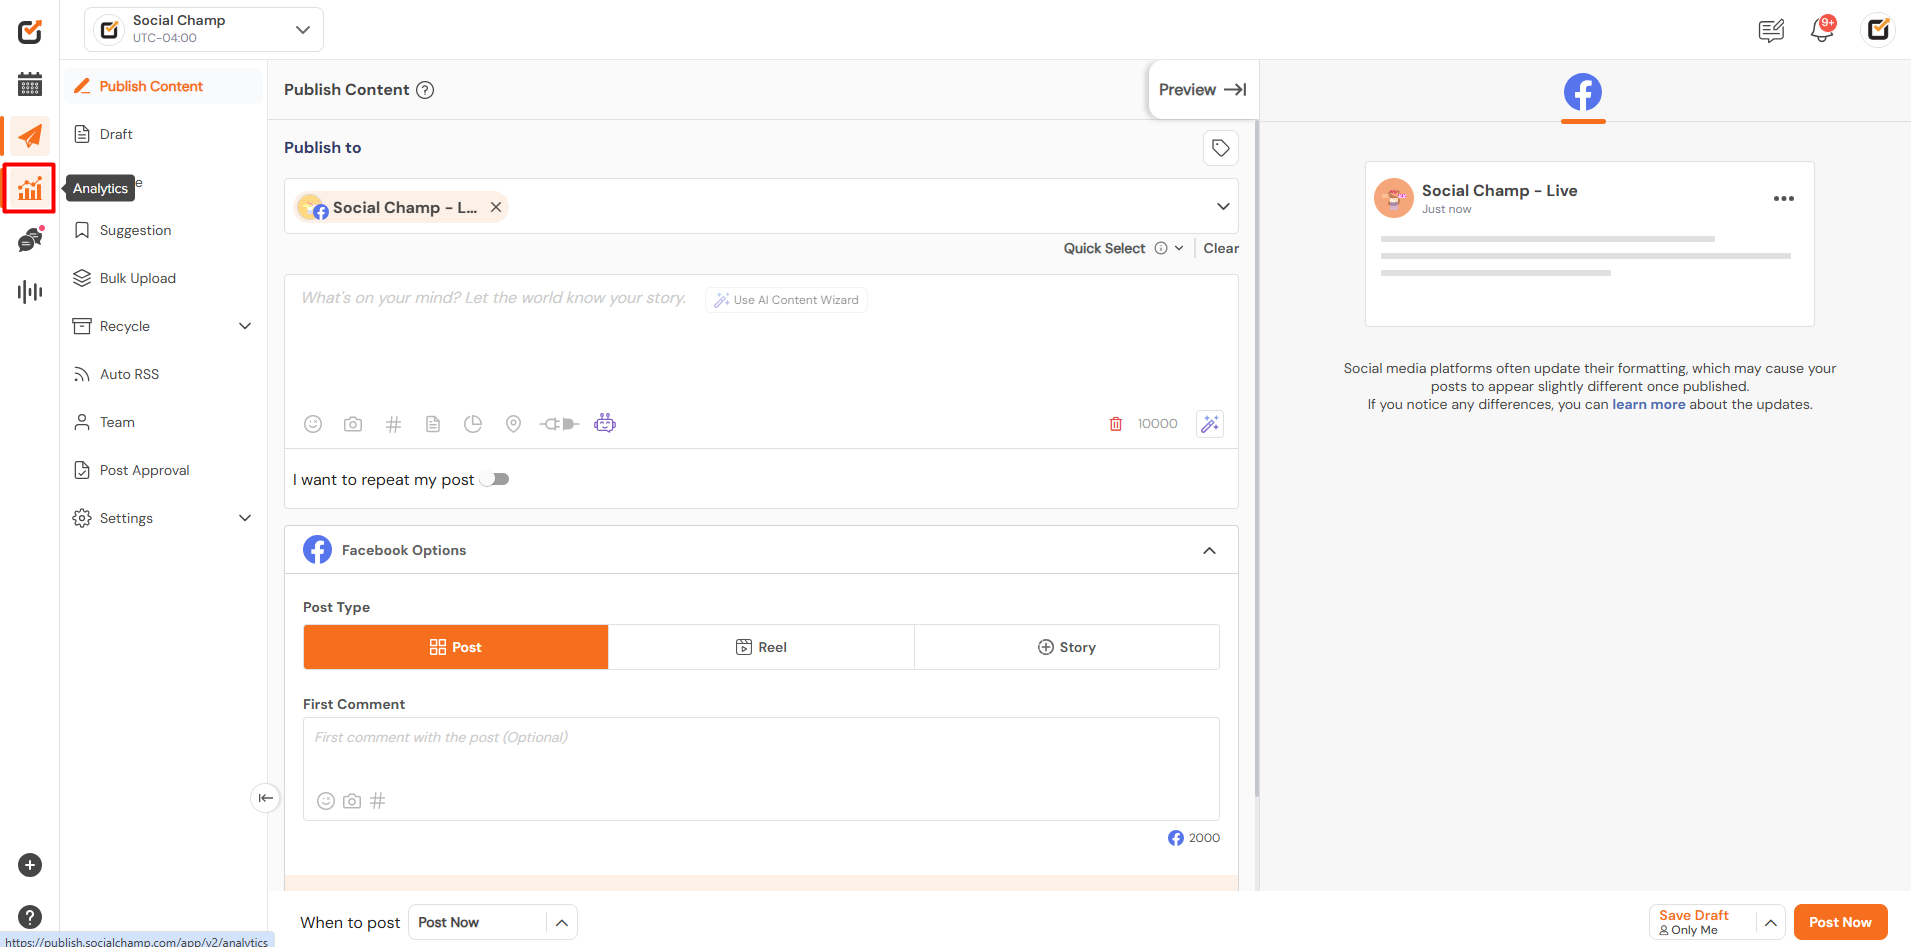Select the Post type tab

[456, 647]
